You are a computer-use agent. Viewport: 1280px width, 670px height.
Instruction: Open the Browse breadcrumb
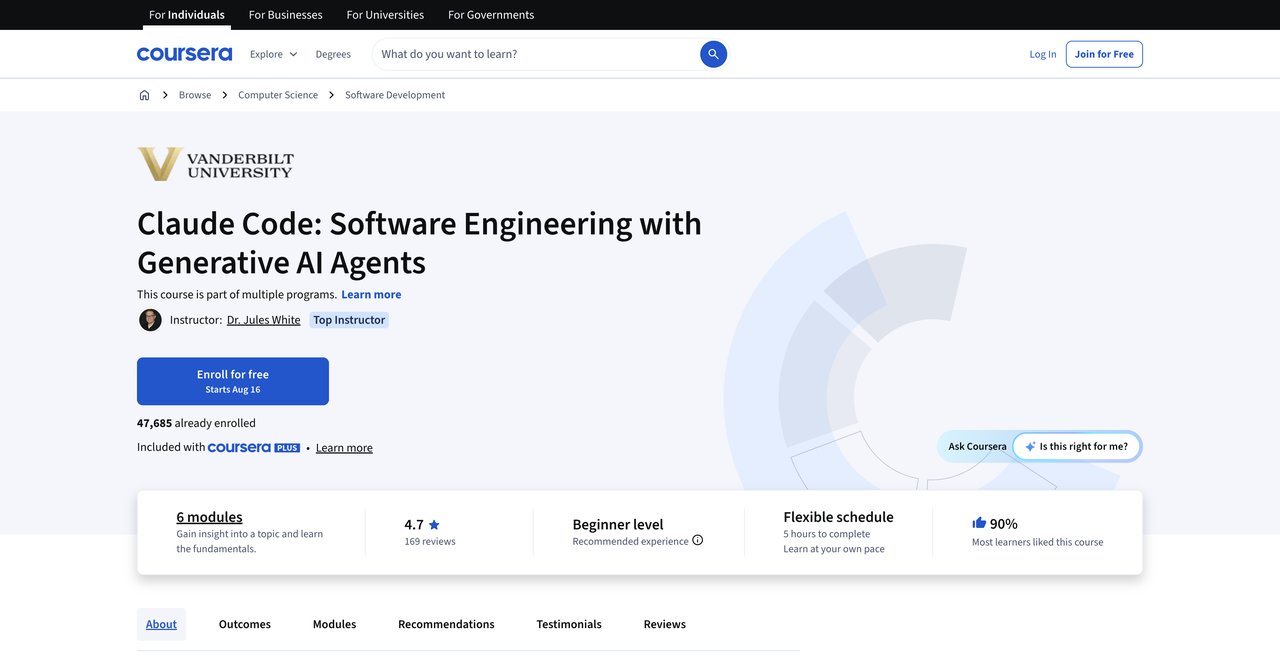(195, 95)
